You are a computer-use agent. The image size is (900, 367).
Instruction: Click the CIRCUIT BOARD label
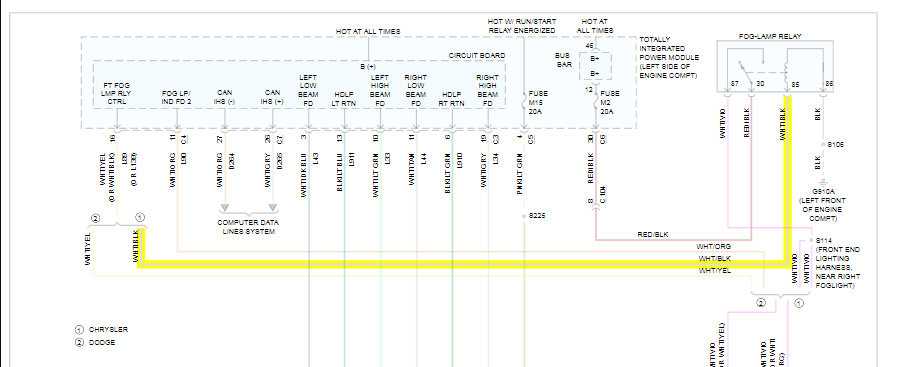point(476,56)
